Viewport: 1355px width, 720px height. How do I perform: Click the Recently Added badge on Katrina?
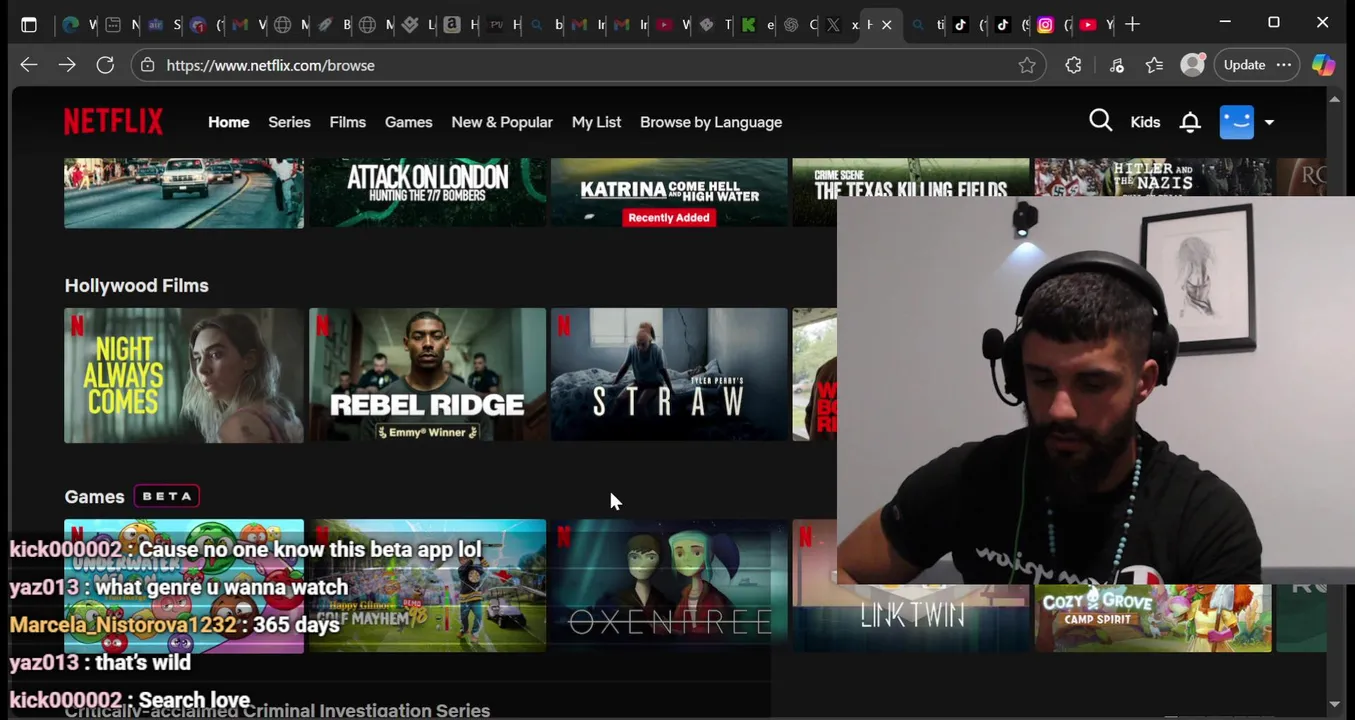[669, 217]
